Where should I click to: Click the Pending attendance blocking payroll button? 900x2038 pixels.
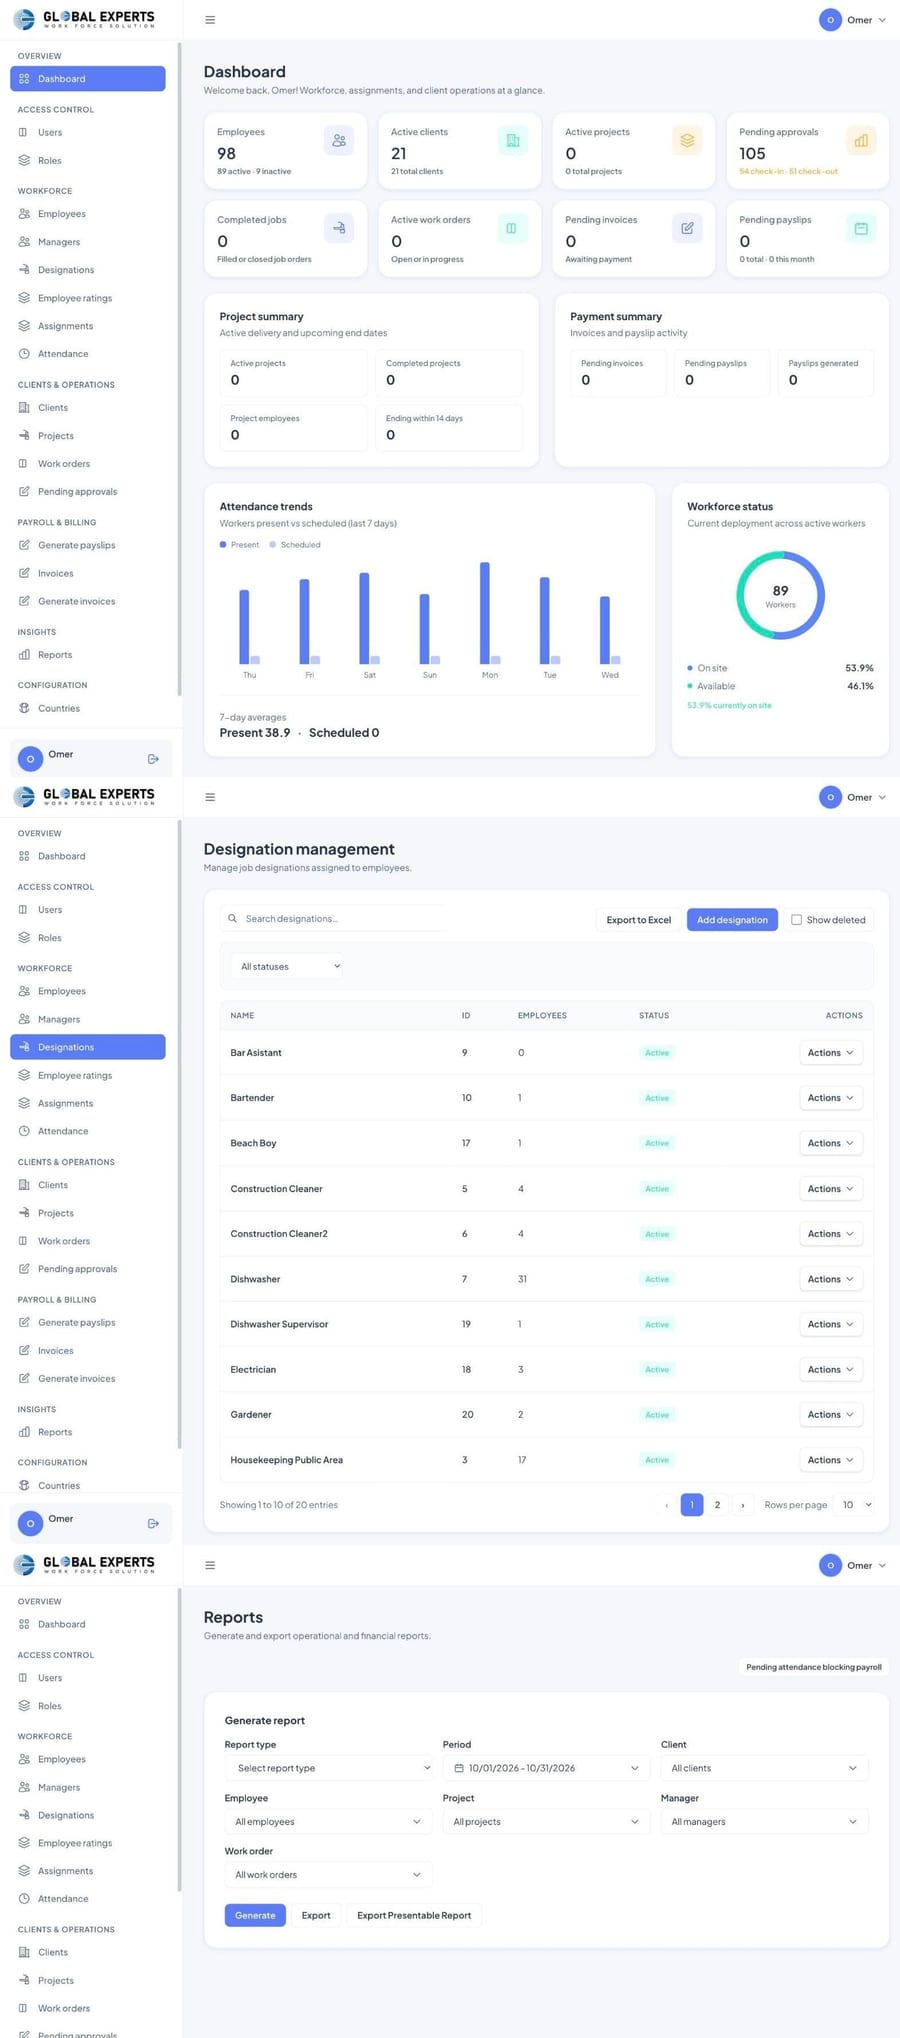[814, 1667]
